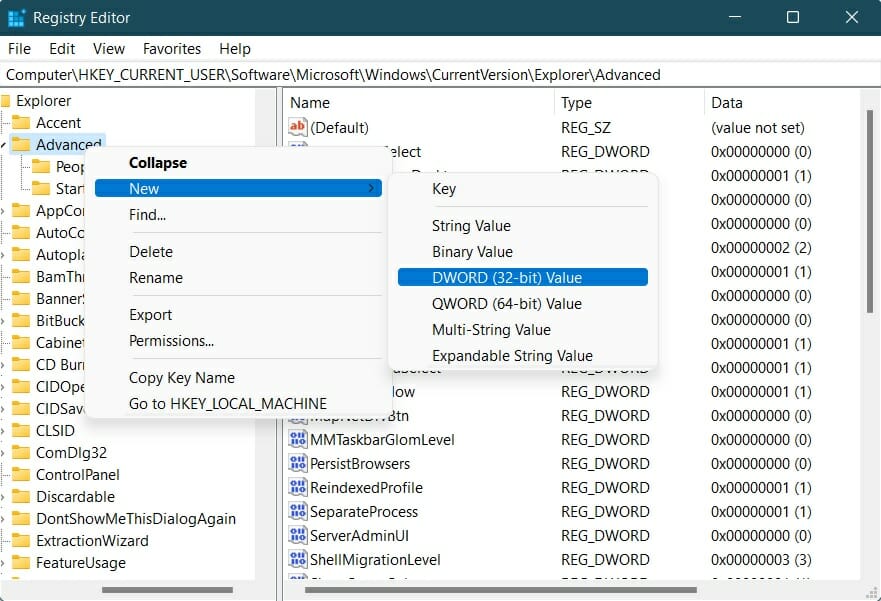
Task: Click the values pane vertical scrollbar thumb
Action: pyautogui.click(x=870, y=211)
